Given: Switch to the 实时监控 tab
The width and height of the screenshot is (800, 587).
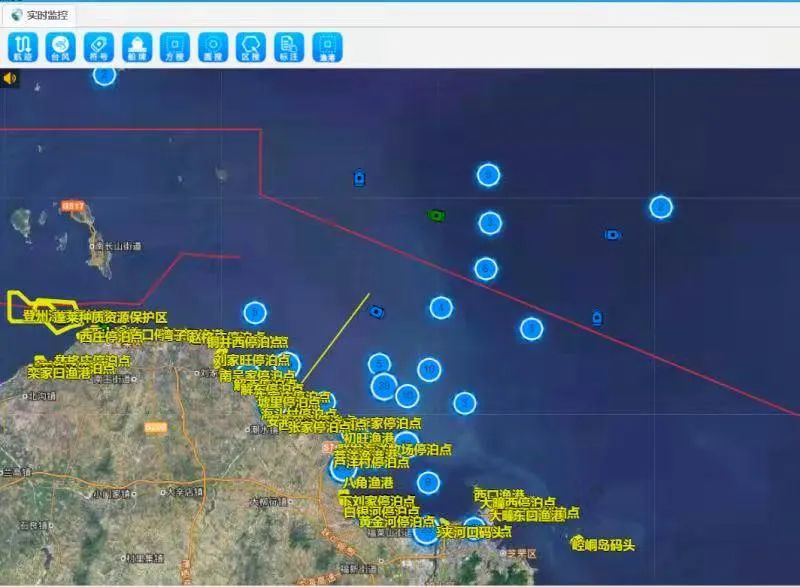Looking at the screenshot, I should [40, 15].
